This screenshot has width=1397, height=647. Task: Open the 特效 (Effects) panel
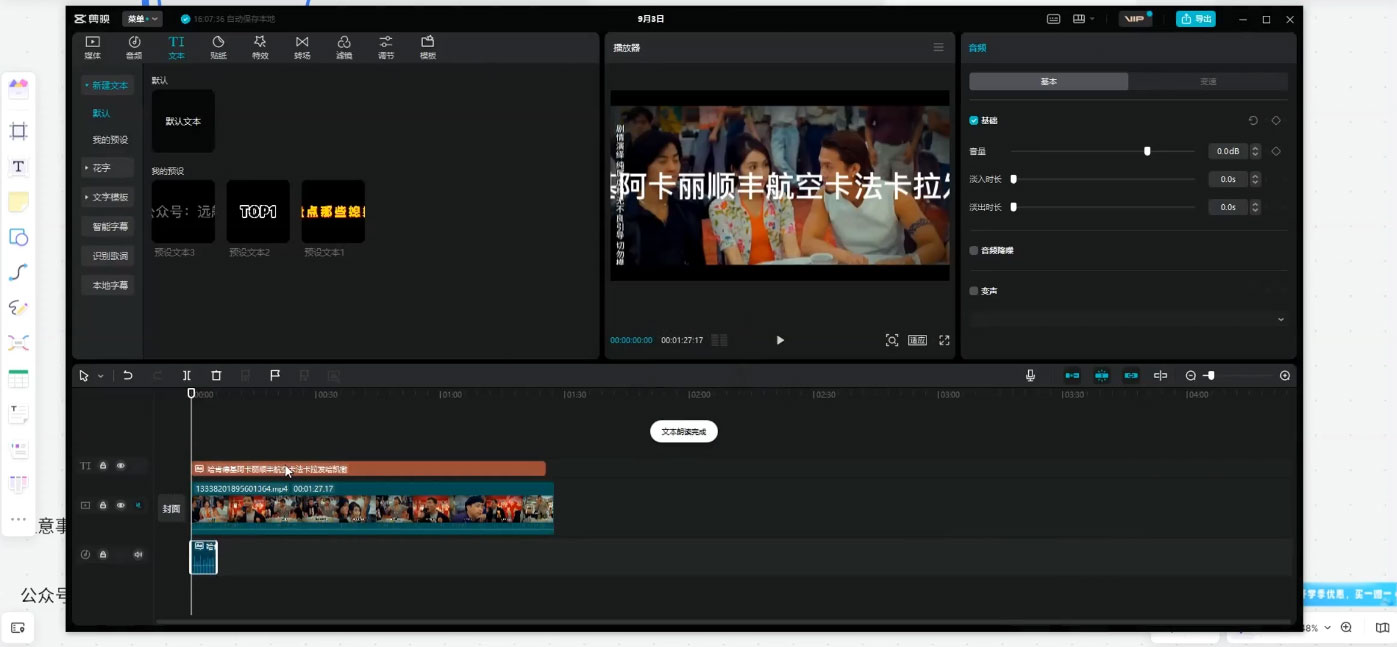260,47
